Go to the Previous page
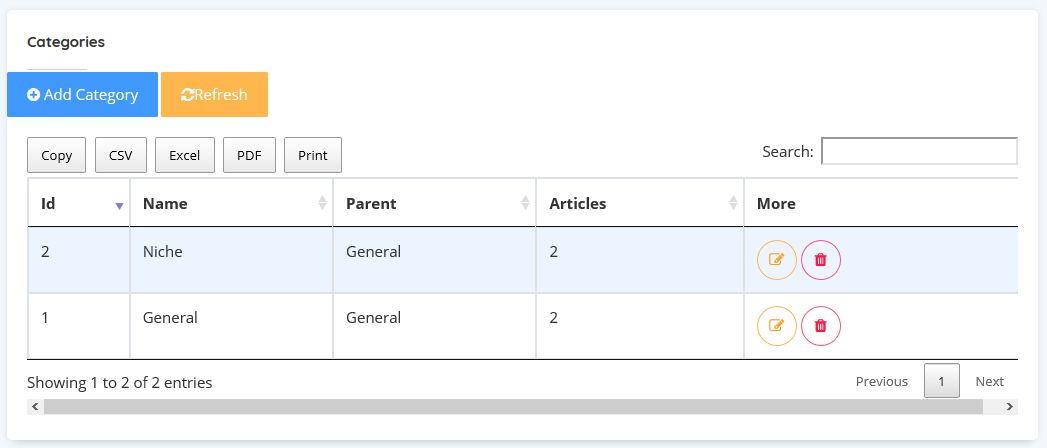The image size is (1047, 448). tap(882, 381)
